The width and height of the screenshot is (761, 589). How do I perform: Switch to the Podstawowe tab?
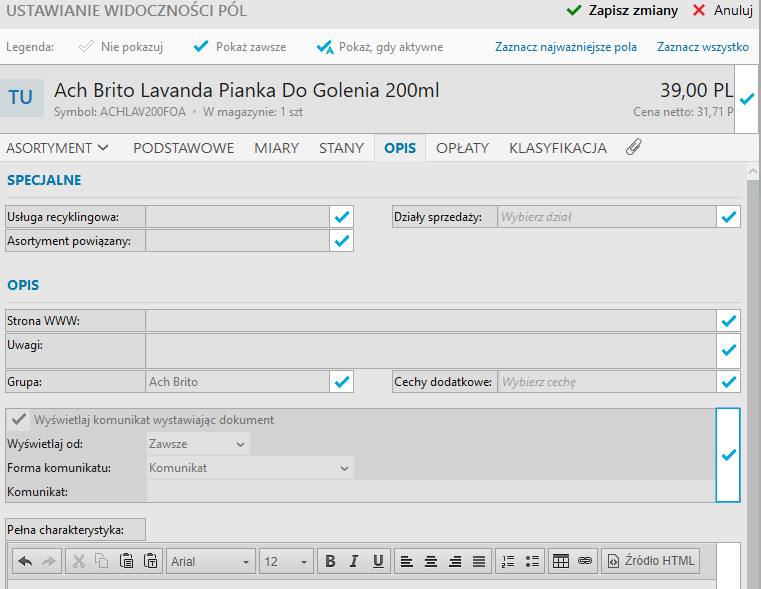(x=183, y=148)
